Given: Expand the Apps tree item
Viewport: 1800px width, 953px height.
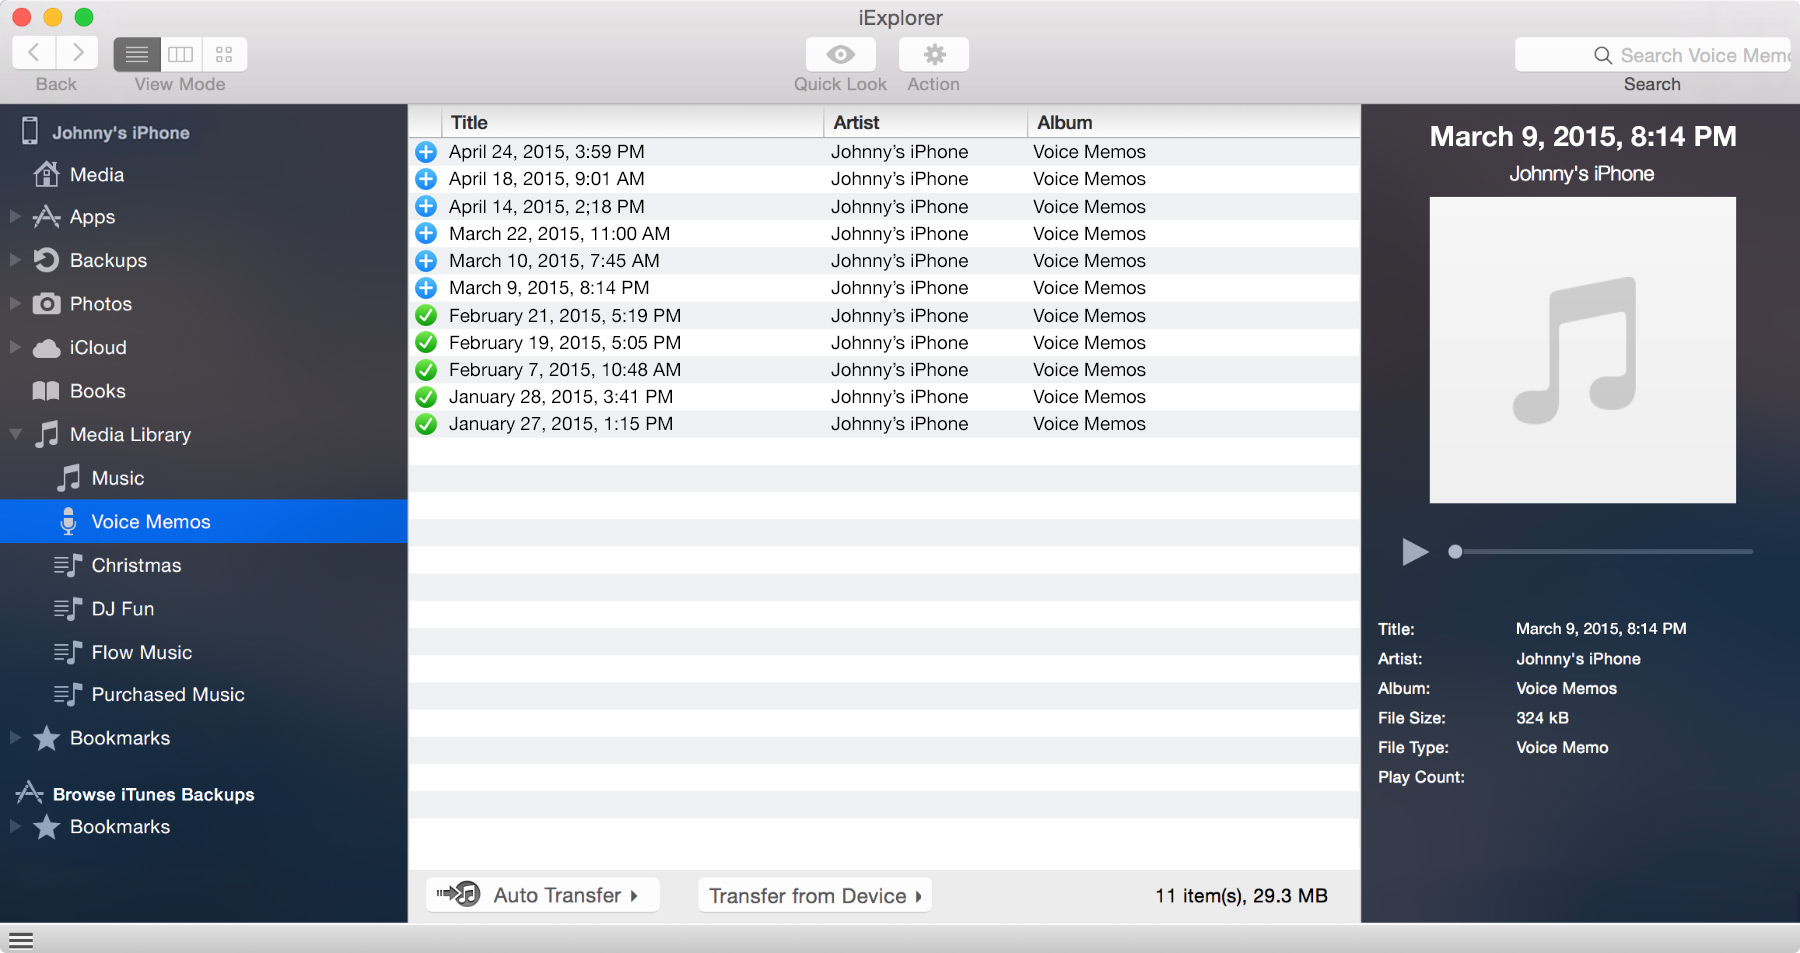Looking at the screenshot, I should [x=15, y=217].
